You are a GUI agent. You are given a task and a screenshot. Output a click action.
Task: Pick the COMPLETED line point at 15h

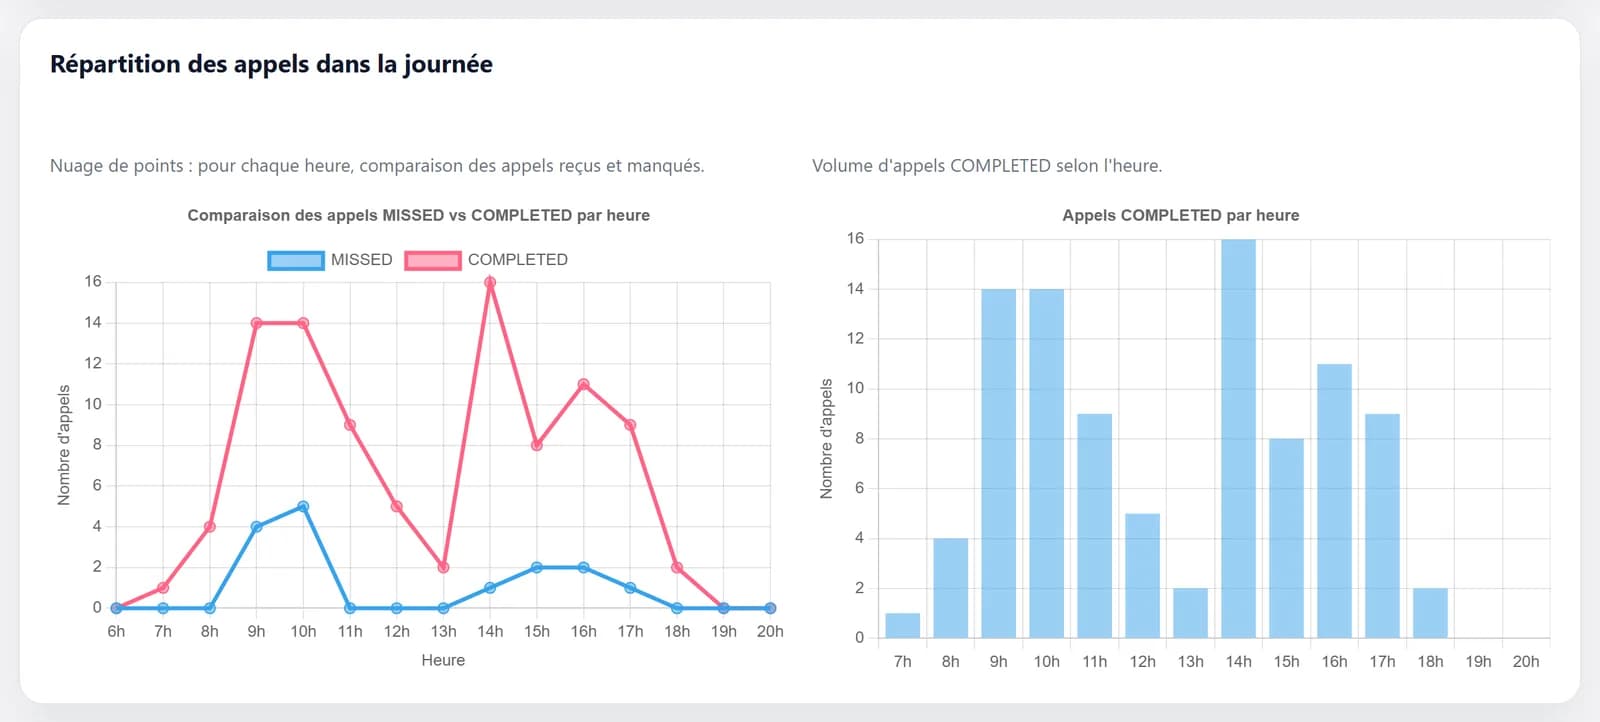pyautogui.click(x=537, y=445)
